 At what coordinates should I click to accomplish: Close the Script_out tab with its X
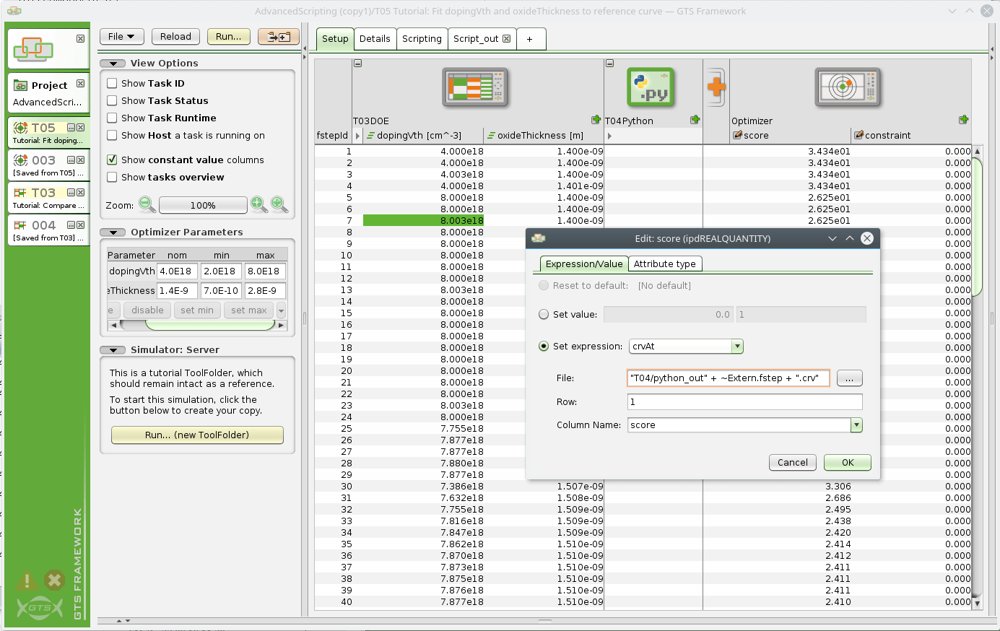[x=506, y=39]
